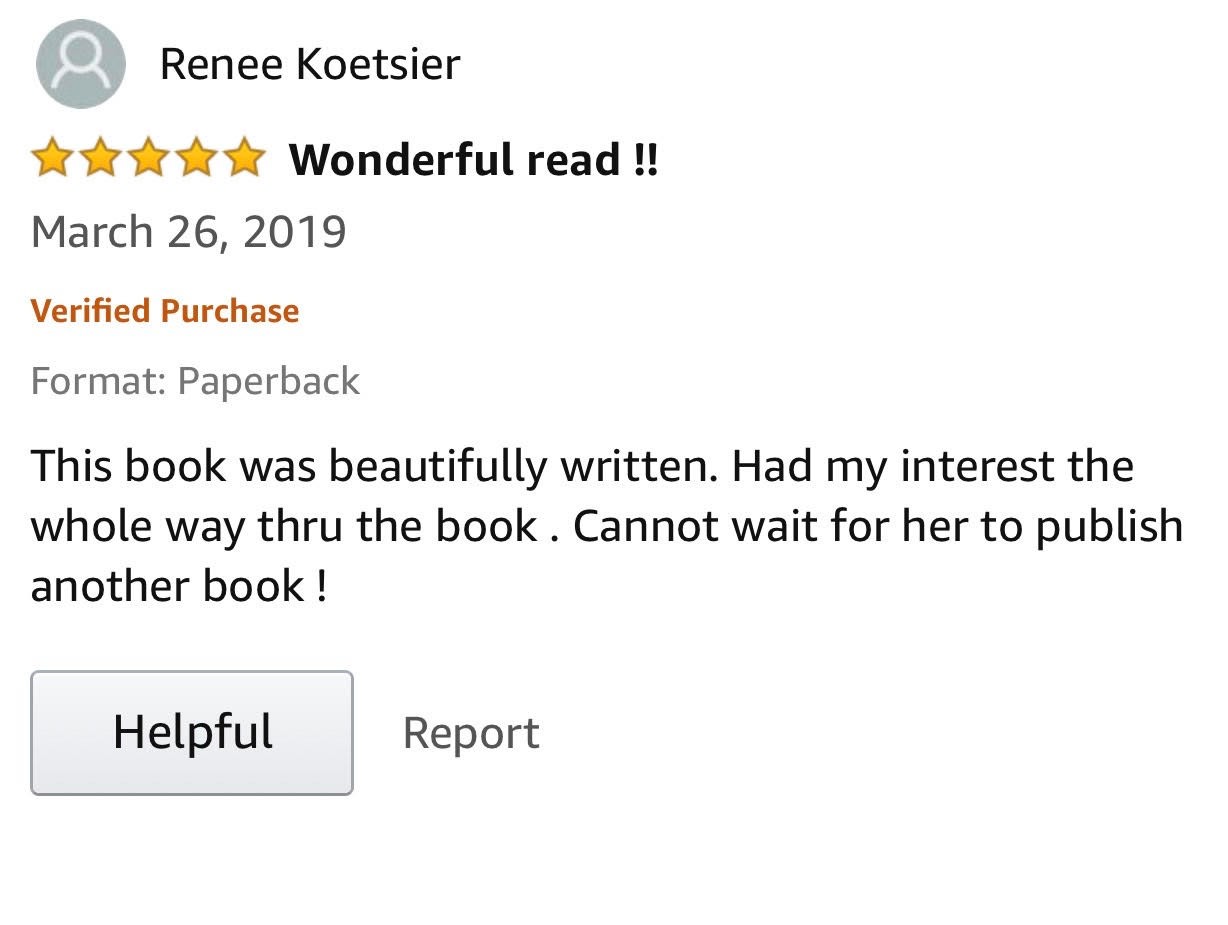Click the 'Wonderful read !!' review title
The height and width of the screenshot is (925, 1228).
[474, 160]
